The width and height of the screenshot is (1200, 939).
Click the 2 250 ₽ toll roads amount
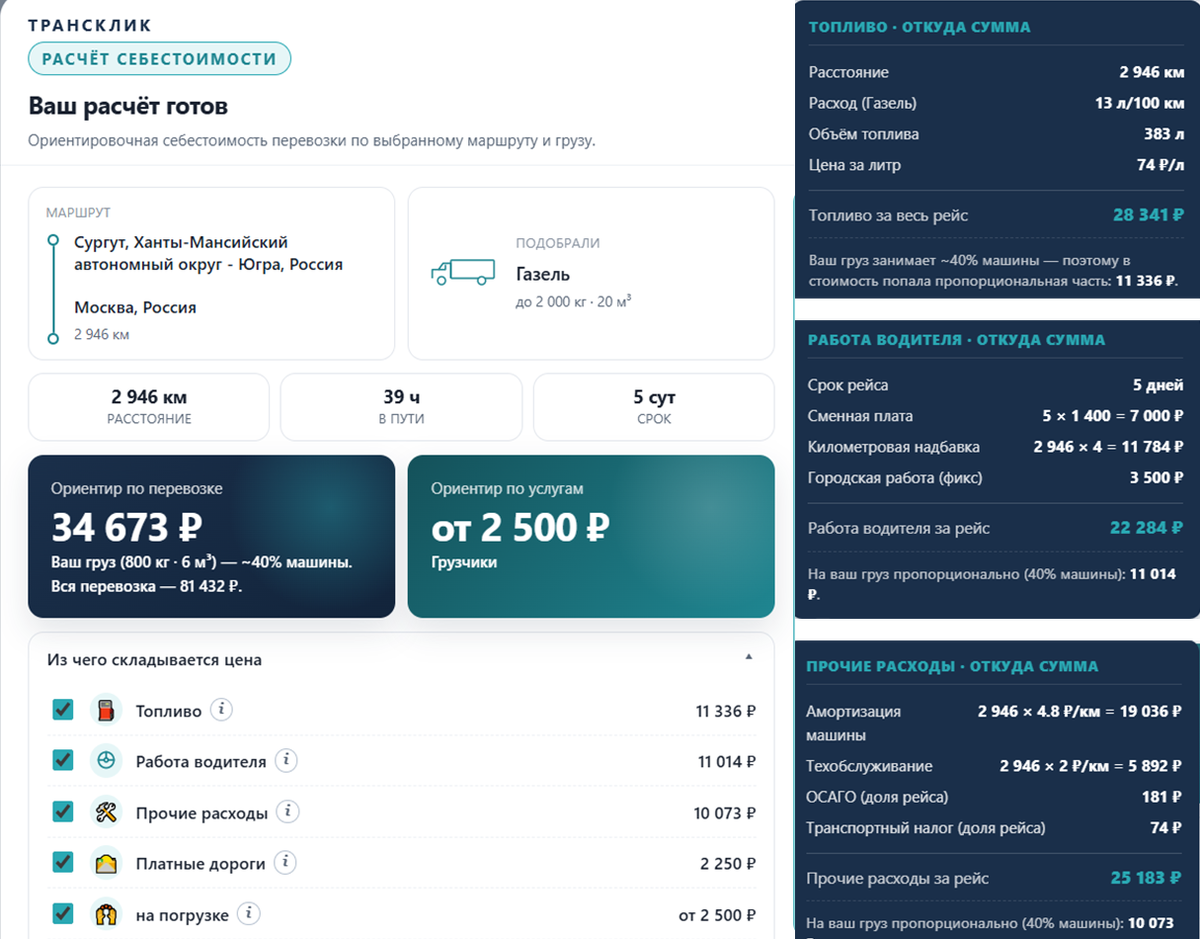coord(728,864)
